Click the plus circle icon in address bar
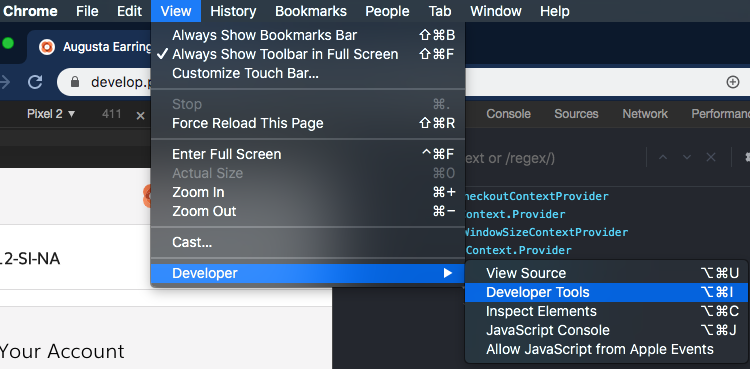Screen dimensions: 750x369 pyautogui.click(x=732, y=82)
